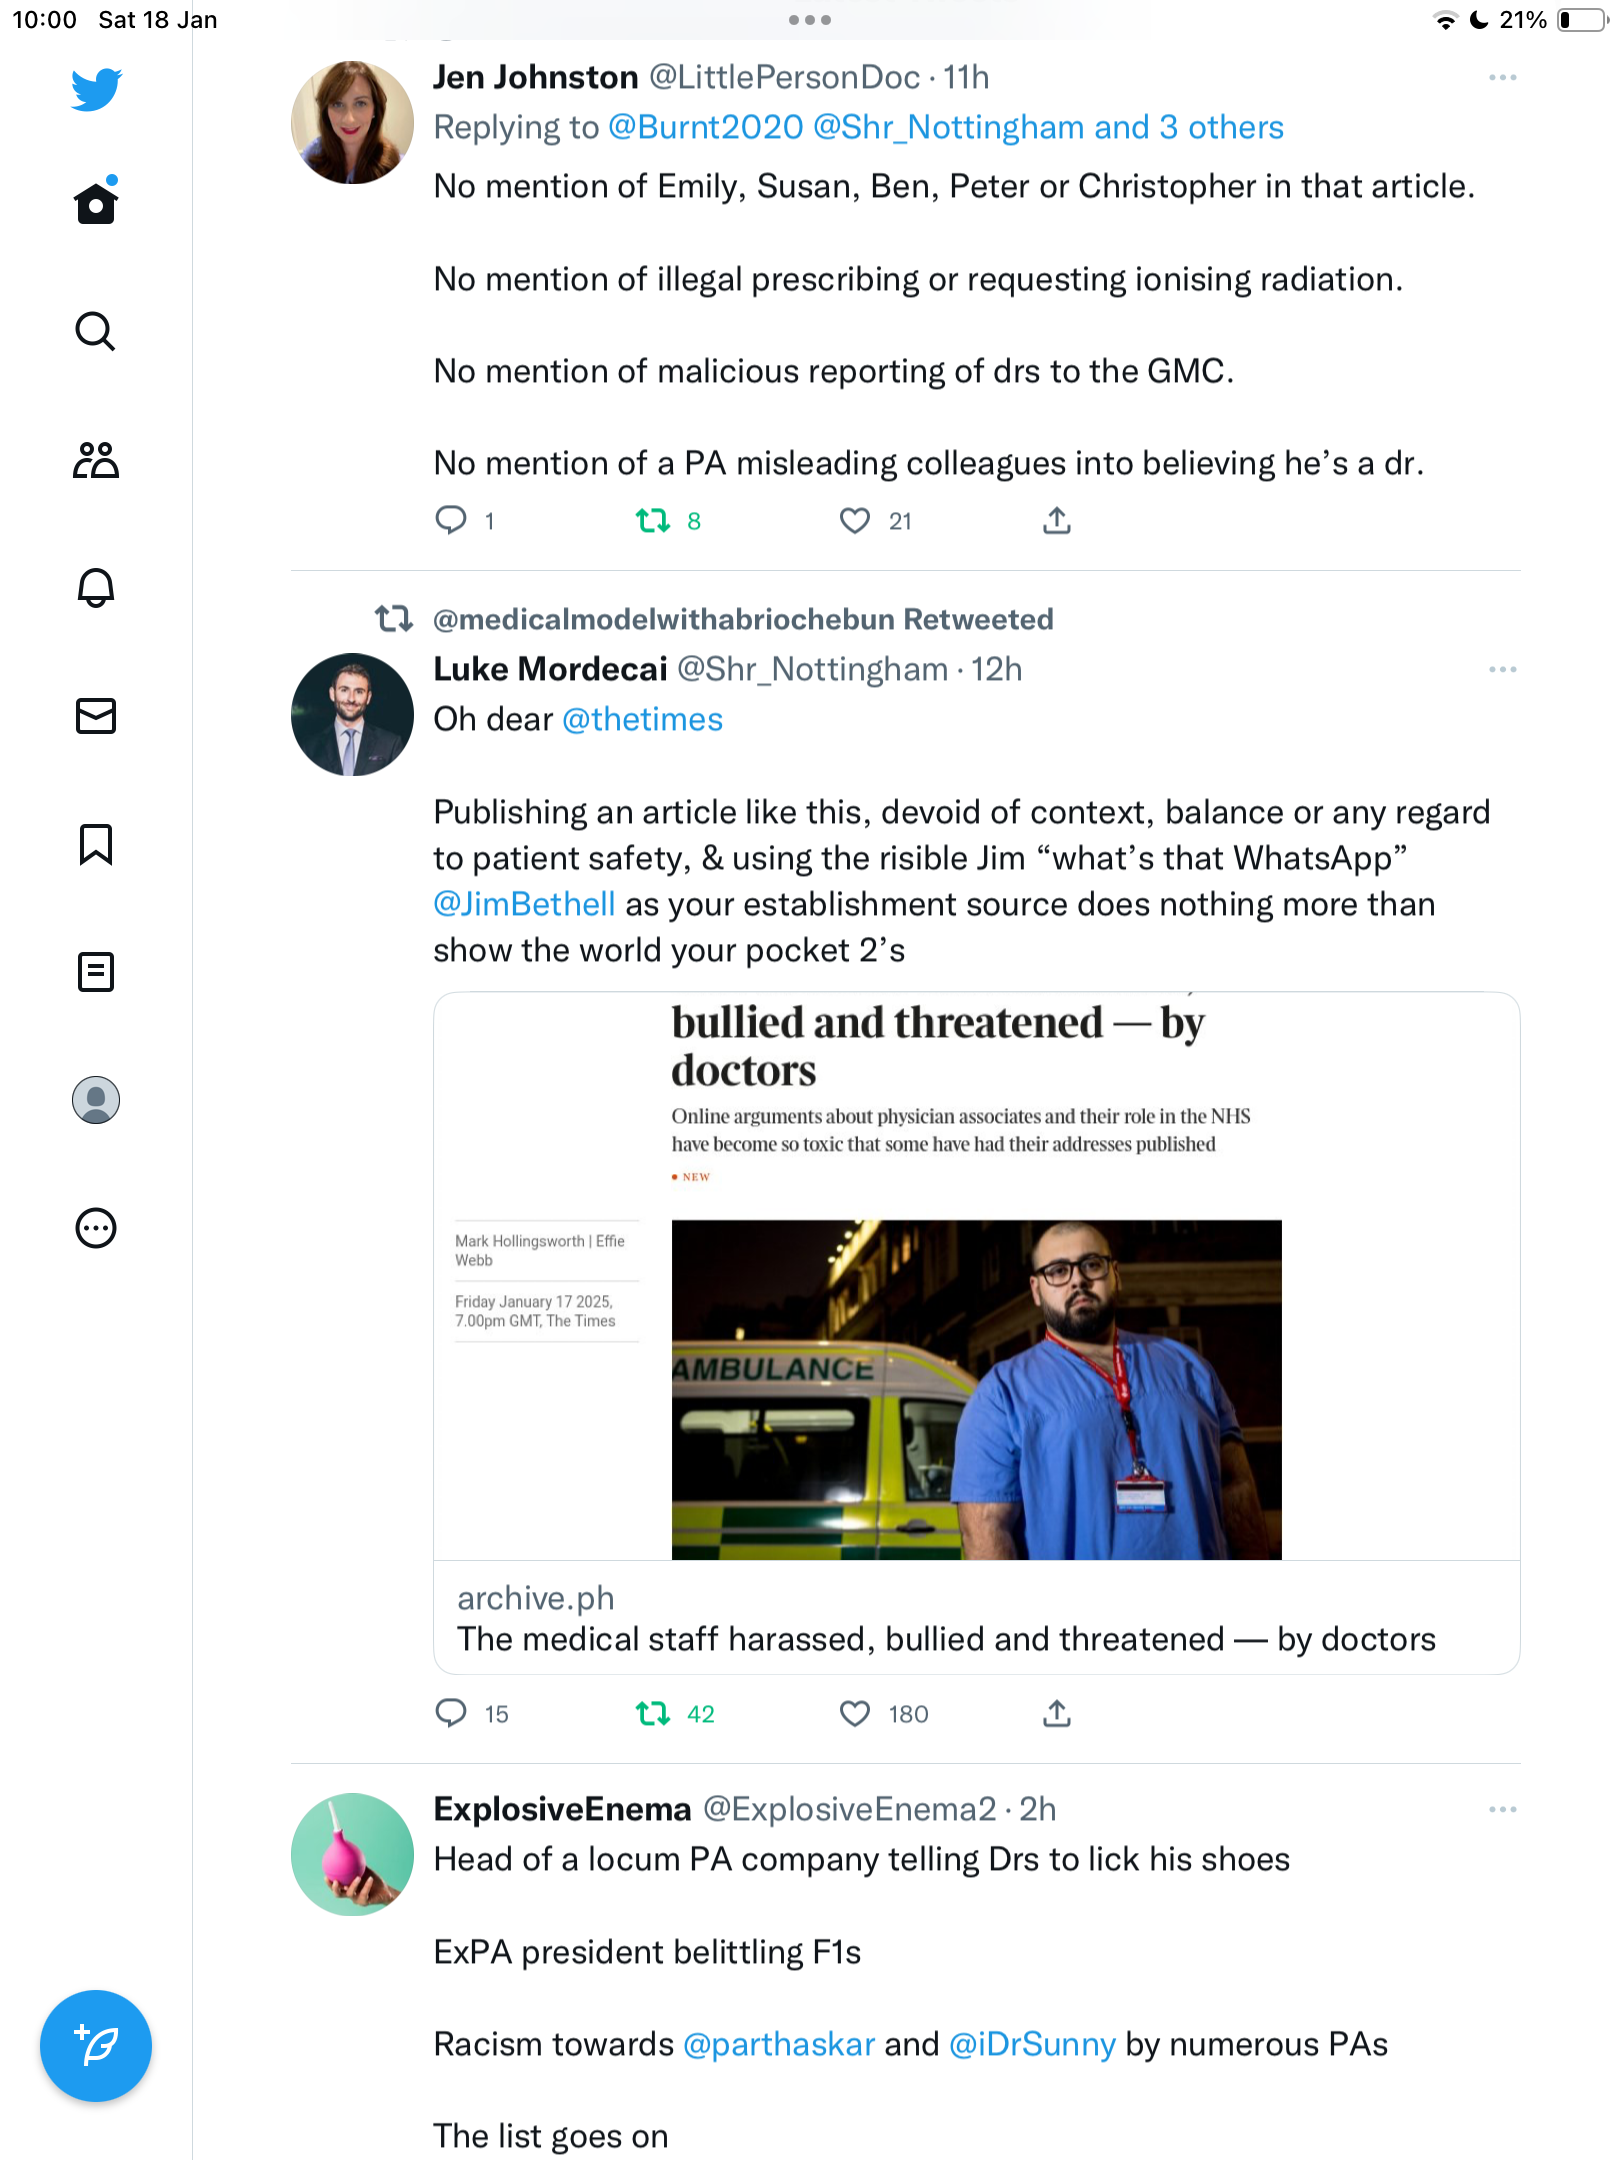Open Direct Messages envelope icon
1620x2160 pixels.
click(x=96, y=716)
